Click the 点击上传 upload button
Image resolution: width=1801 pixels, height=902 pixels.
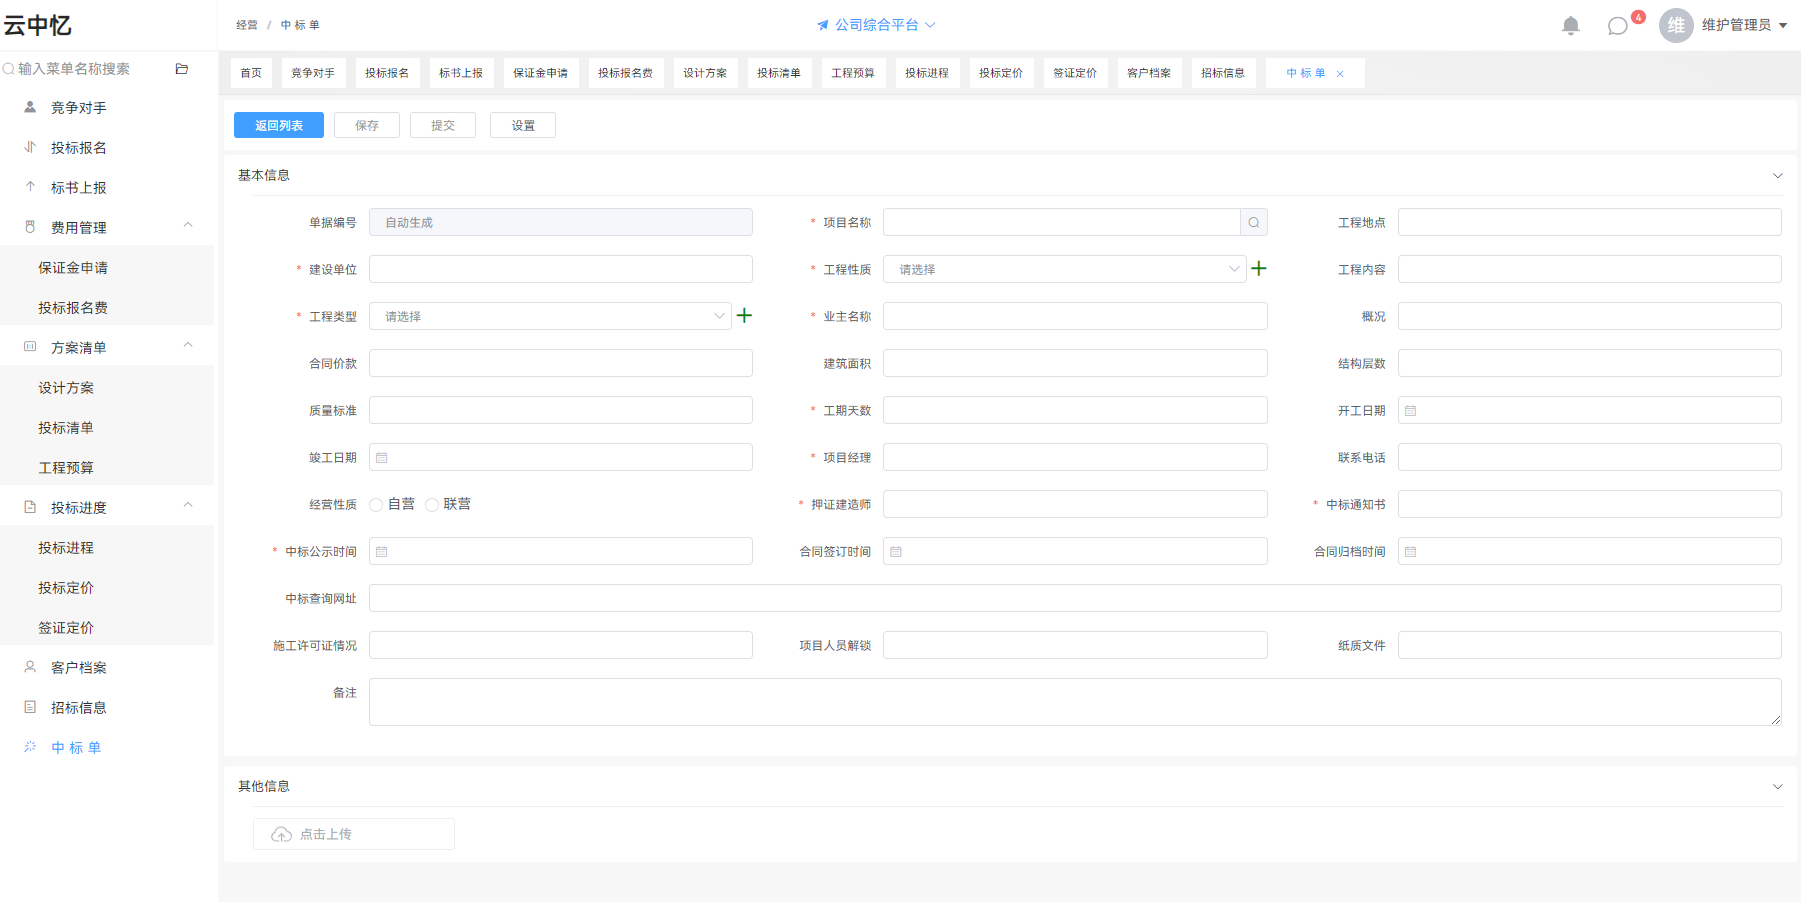point(354,834)
